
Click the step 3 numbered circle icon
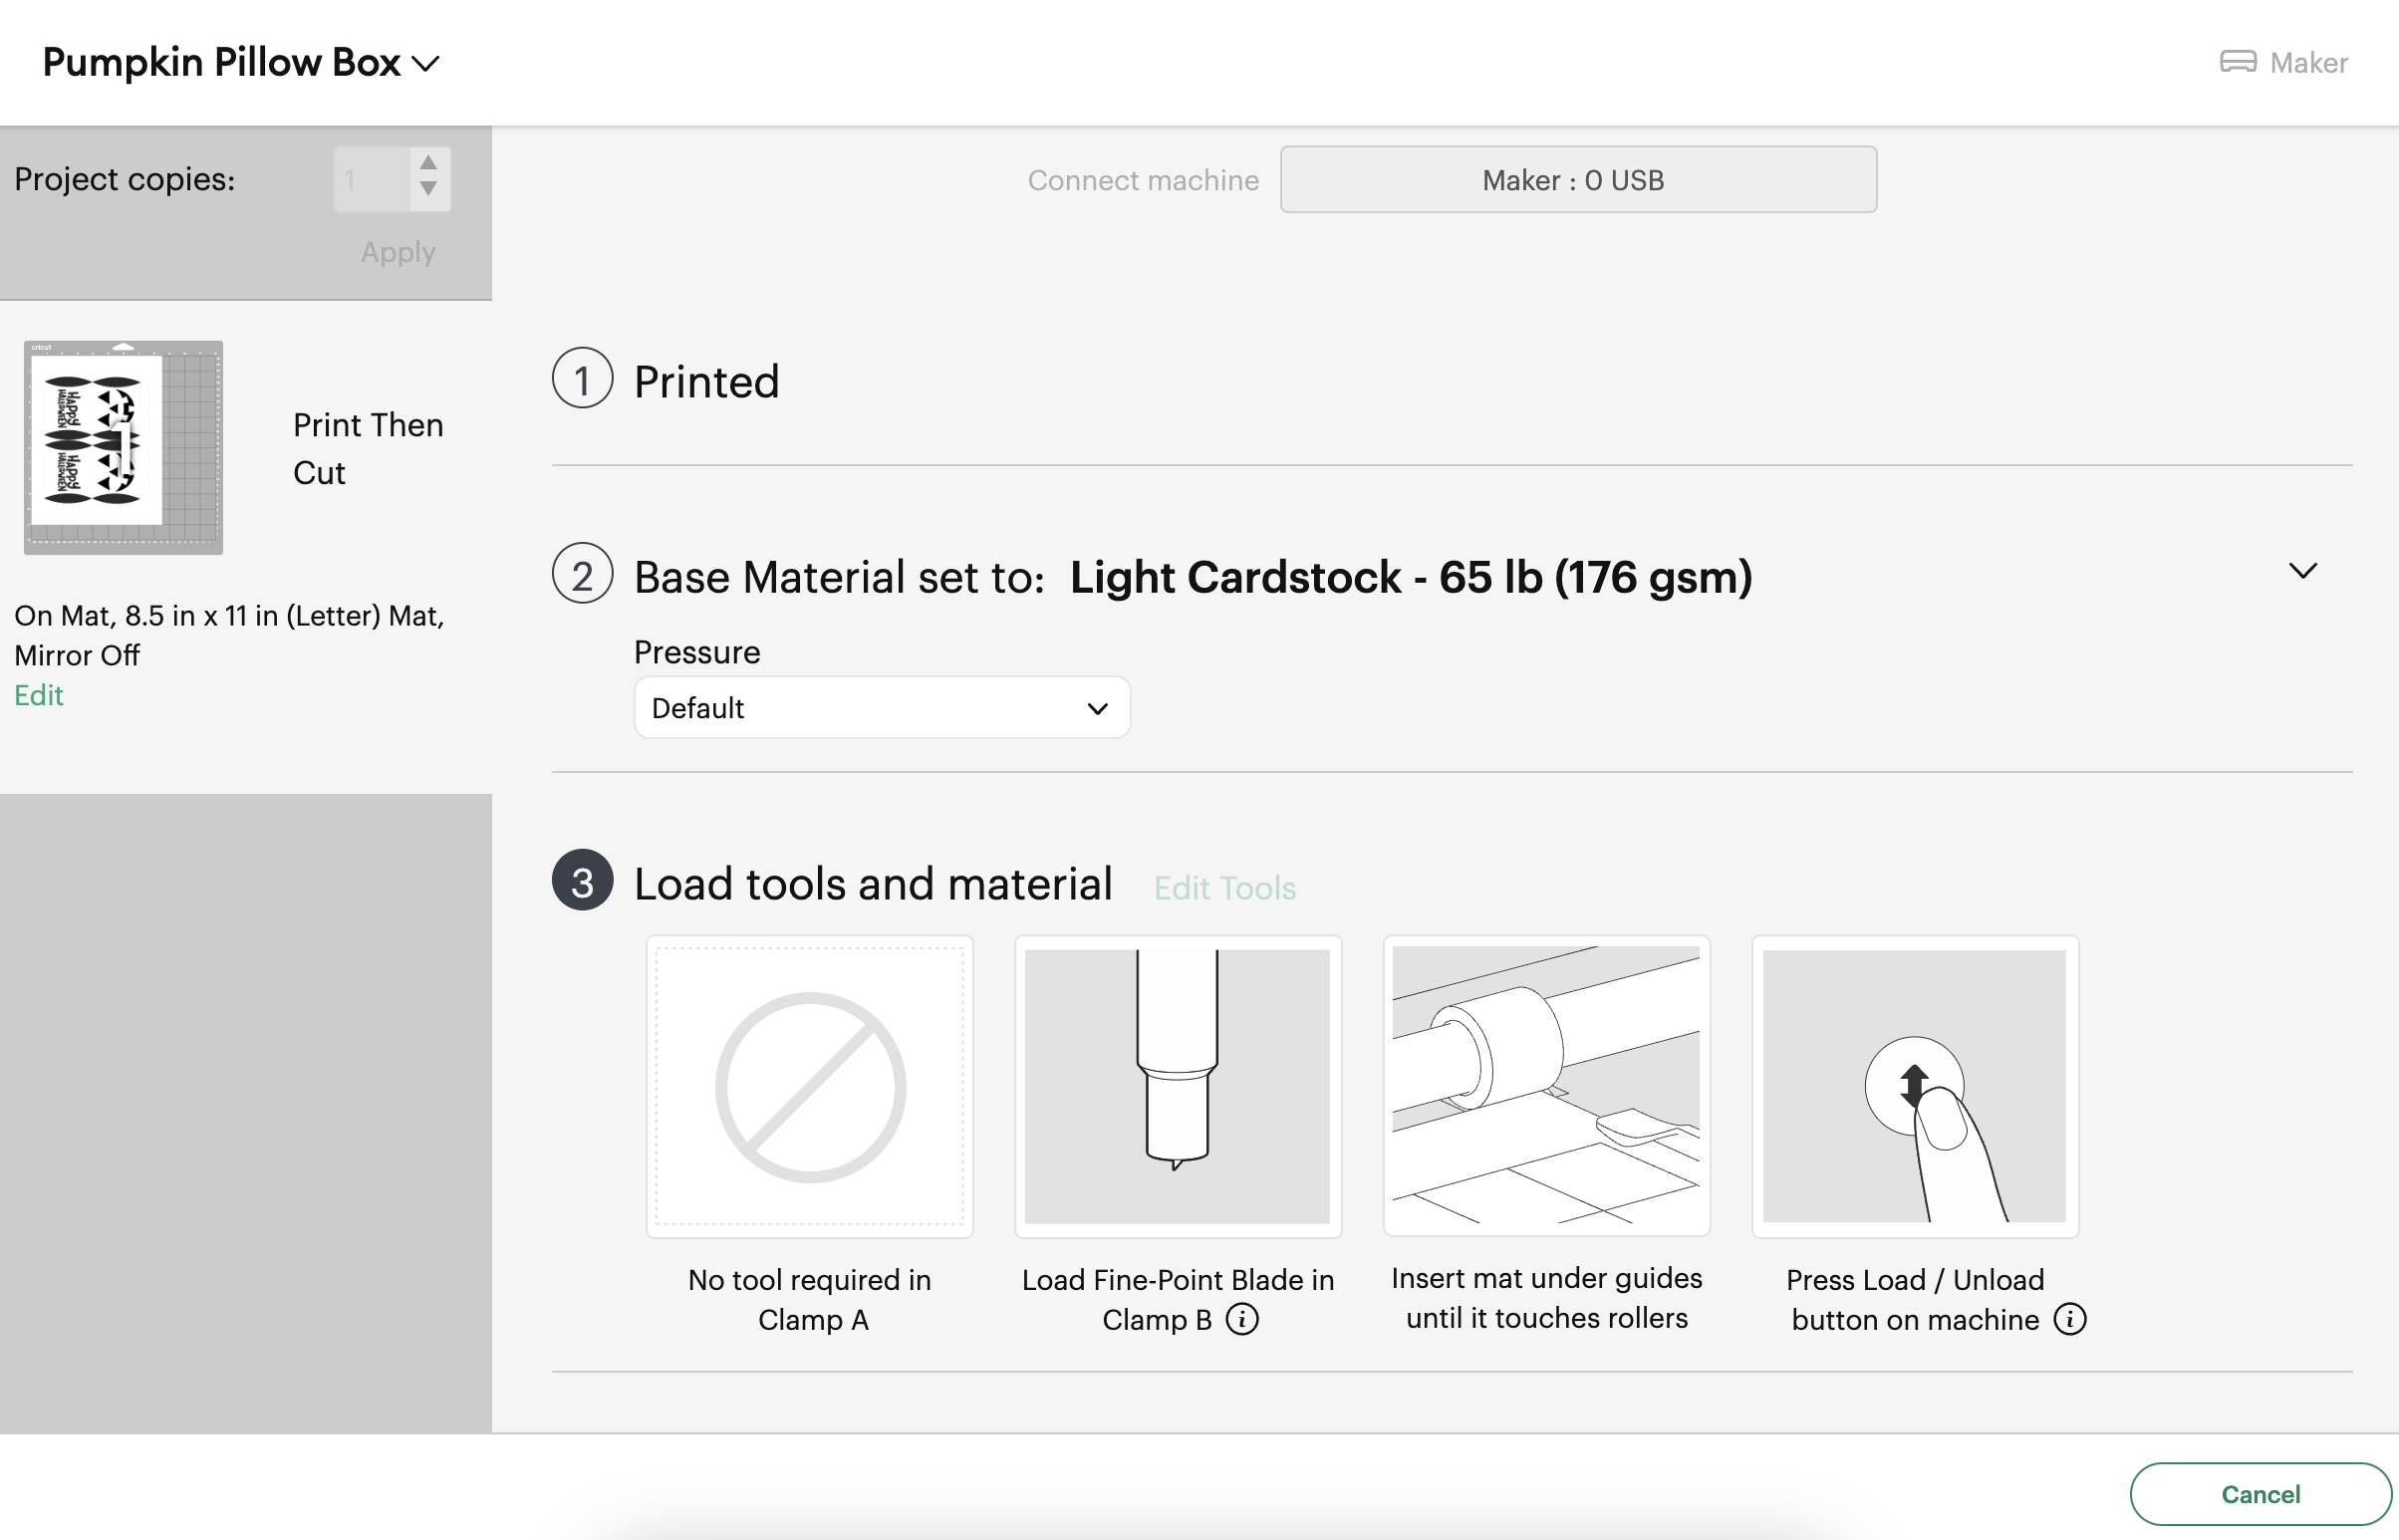pos(582,880)
